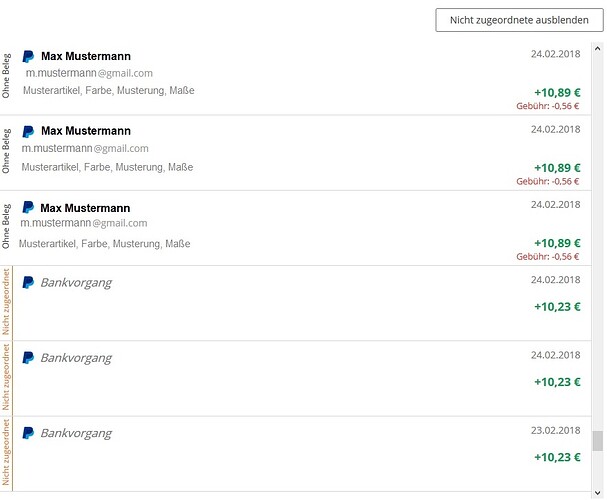Click PayPal icon of the 23.02.2018 Bankvorgang

(x=28, y=433)
